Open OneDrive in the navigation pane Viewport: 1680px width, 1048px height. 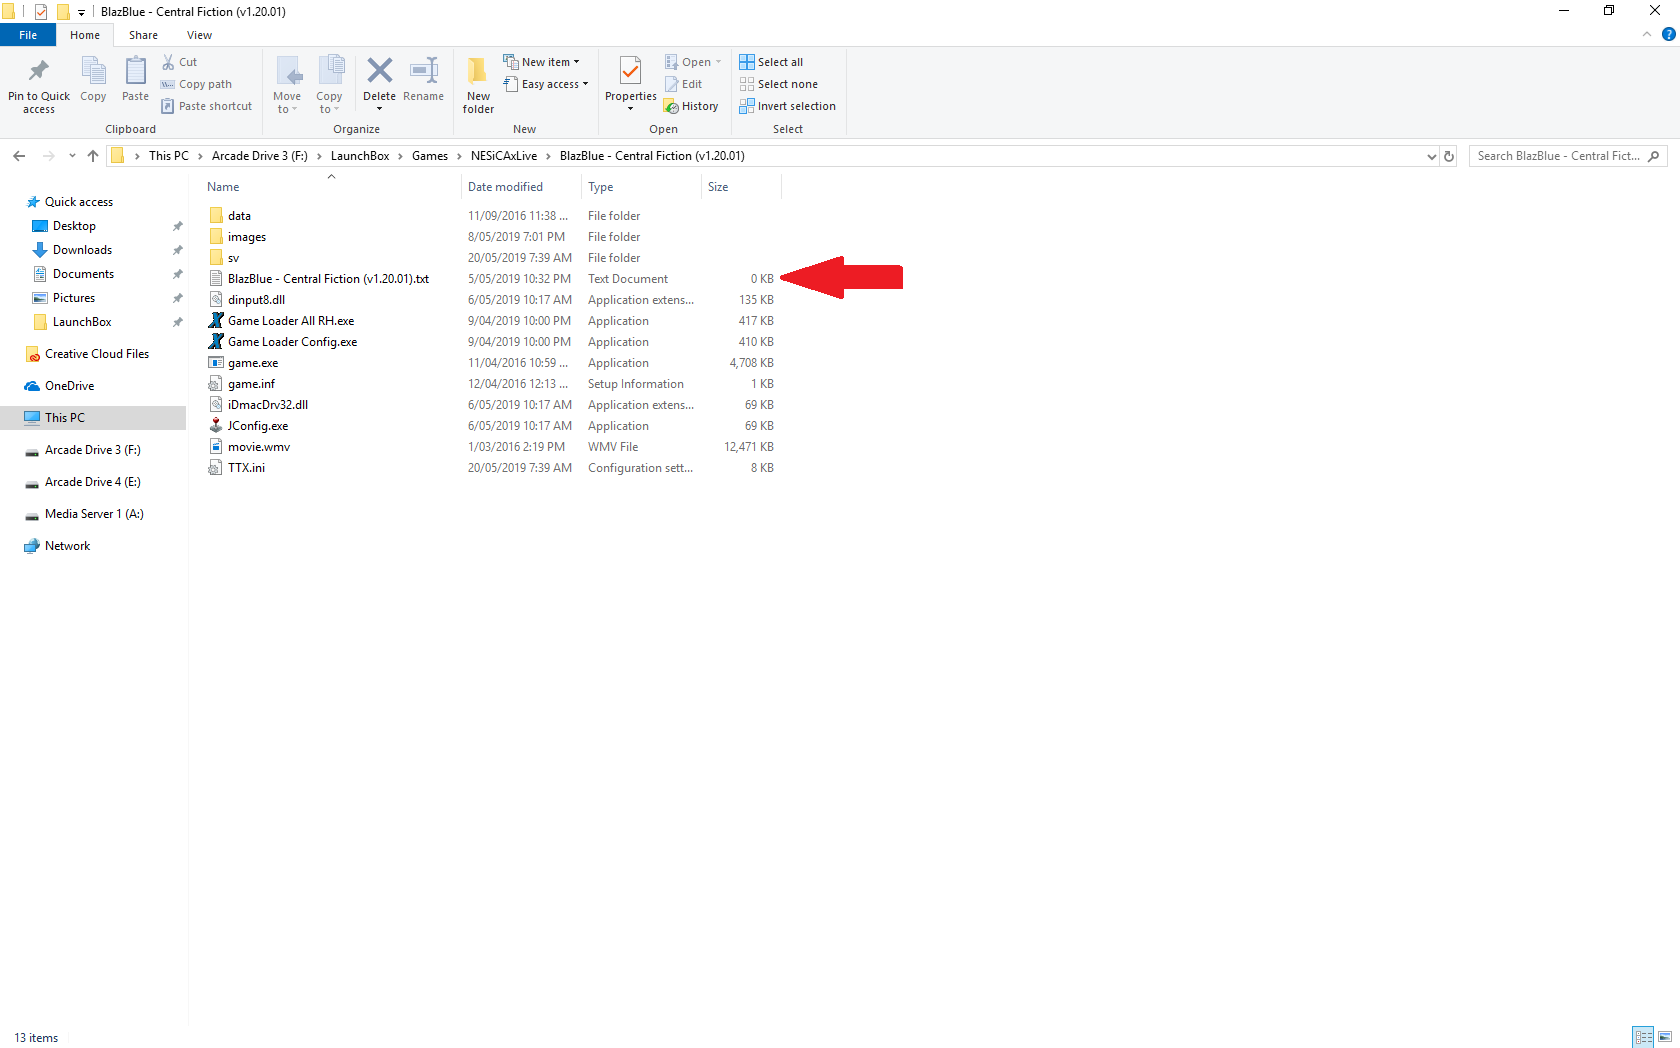(x=69, y=386)
